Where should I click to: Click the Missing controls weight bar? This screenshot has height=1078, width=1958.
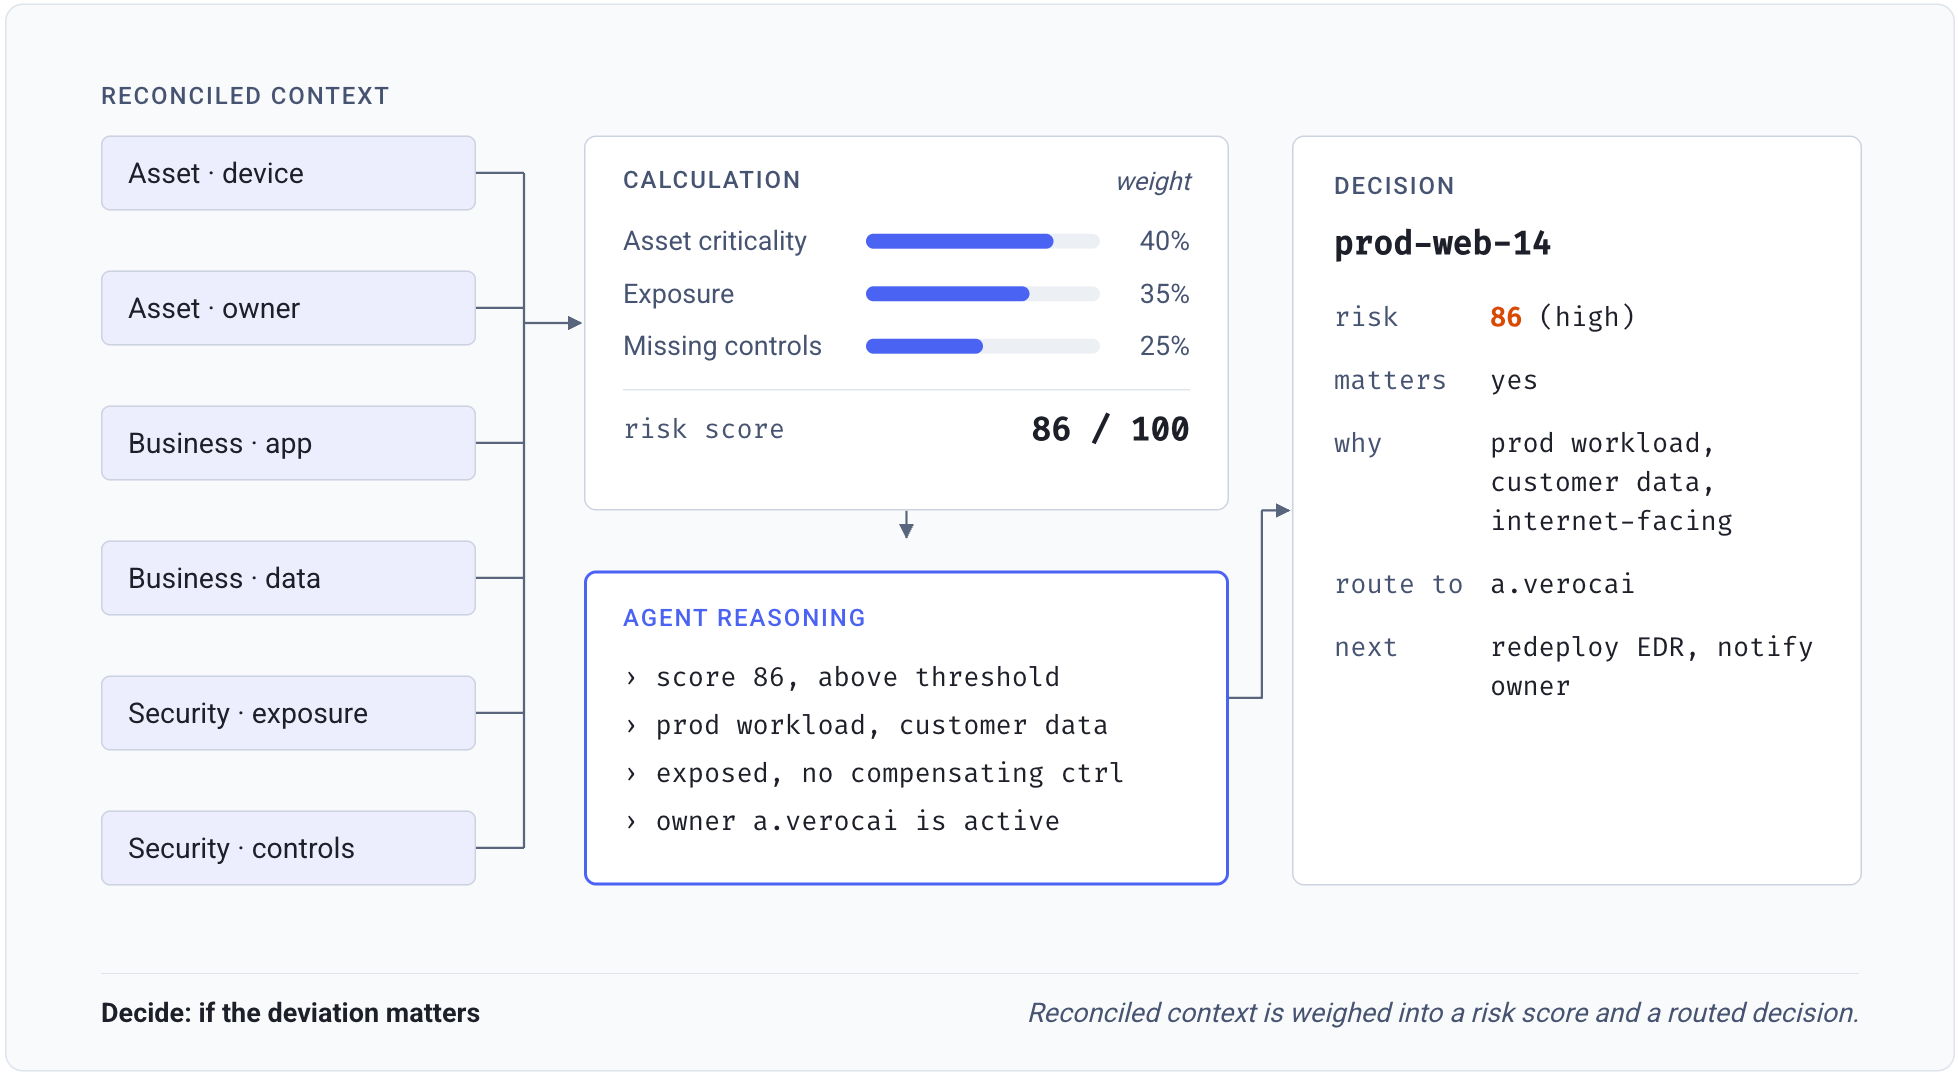[x=983, y=346]
